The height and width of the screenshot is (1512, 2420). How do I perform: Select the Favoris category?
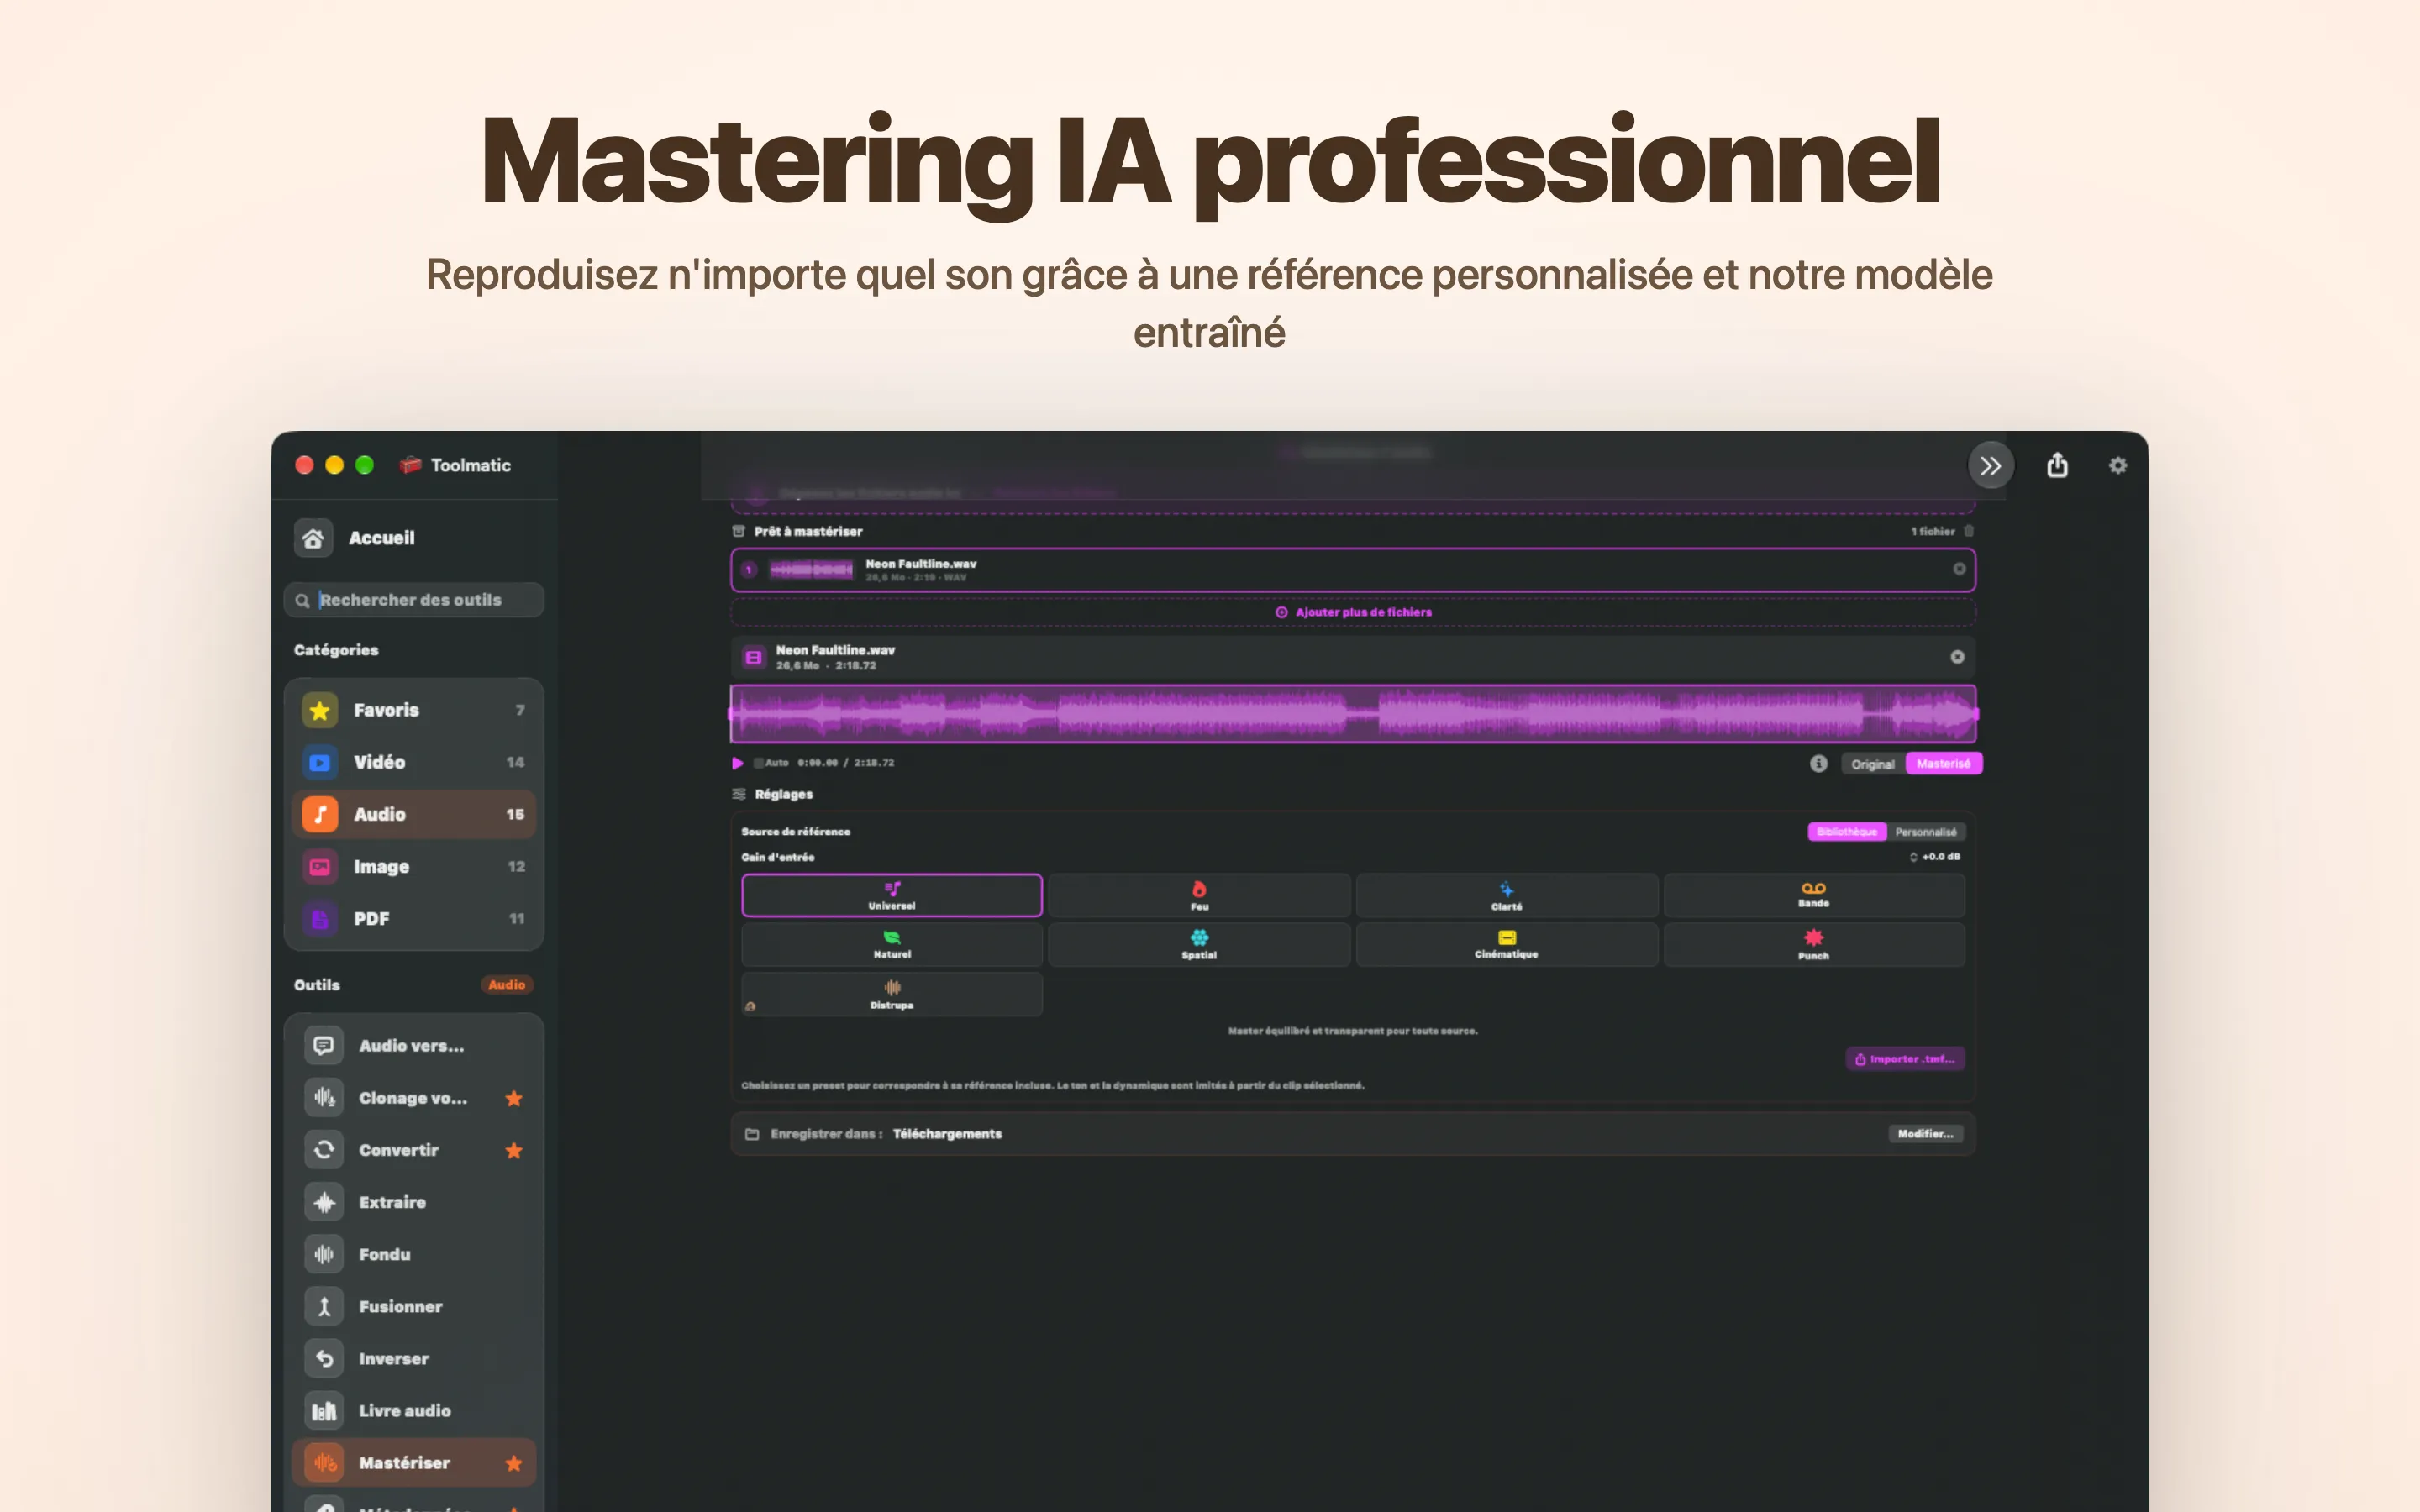pyautogui.click(x=413, y=710)
